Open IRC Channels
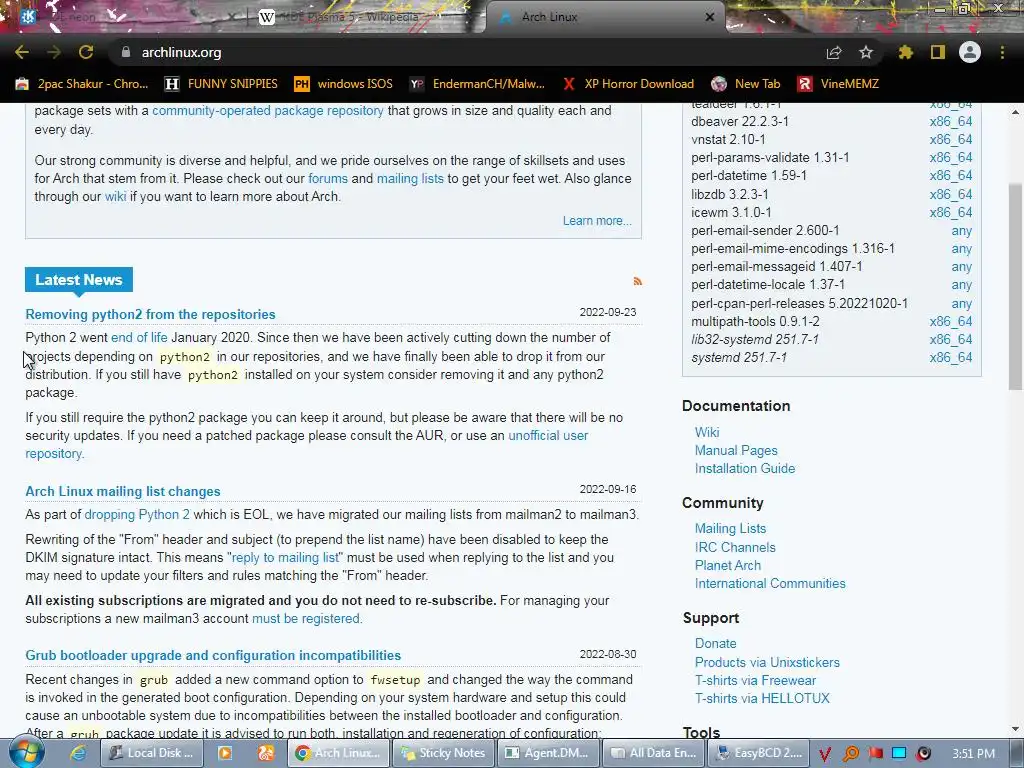The width and height of the screenshot is (1024, 768). point(735,547)
